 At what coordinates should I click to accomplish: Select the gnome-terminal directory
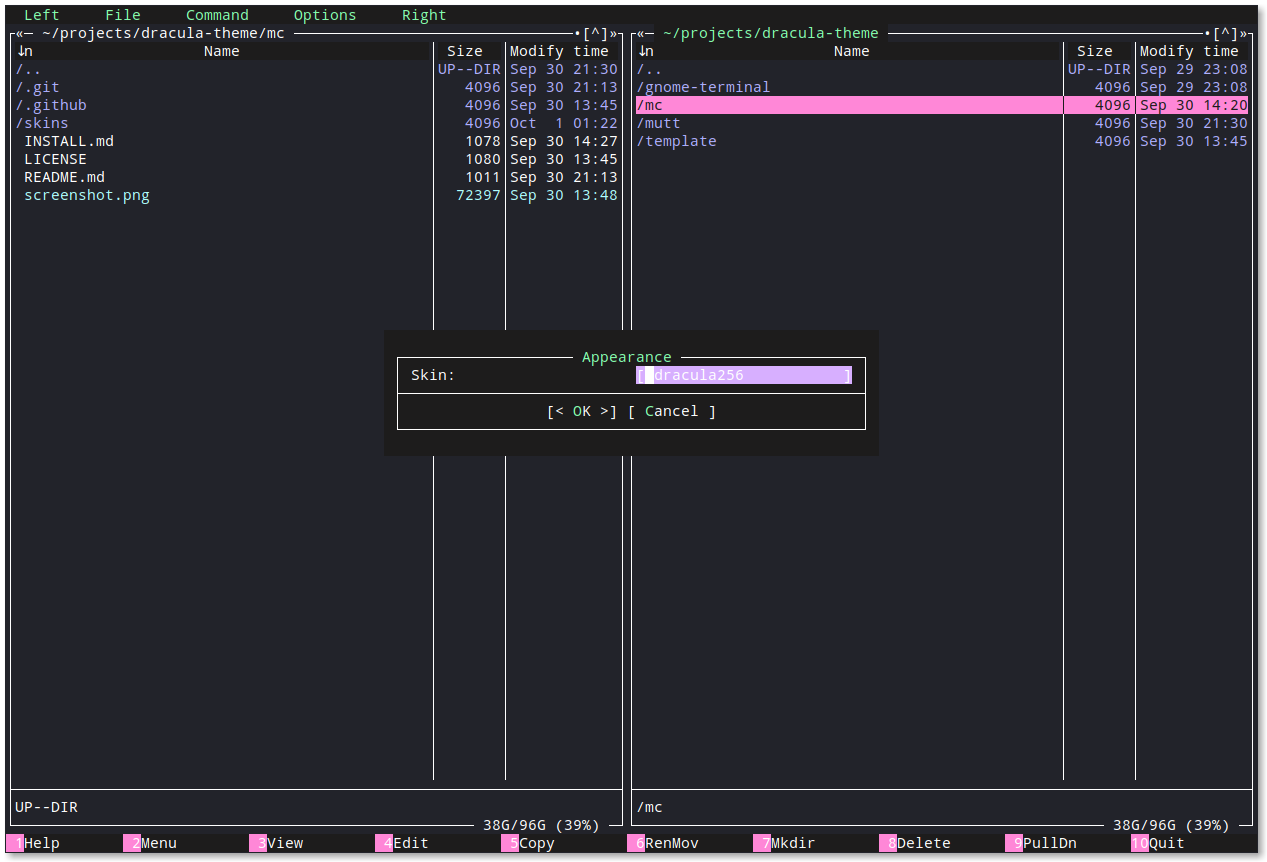pyautogui.click(x=703, y=87)
